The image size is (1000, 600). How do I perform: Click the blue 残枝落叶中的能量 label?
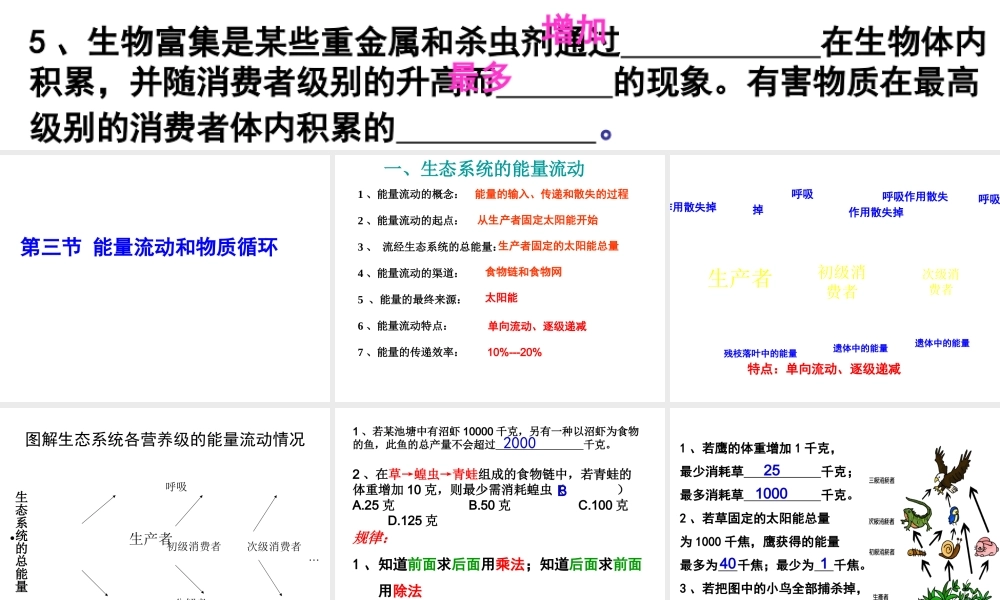pyautogui.click(x=760, y=353)
